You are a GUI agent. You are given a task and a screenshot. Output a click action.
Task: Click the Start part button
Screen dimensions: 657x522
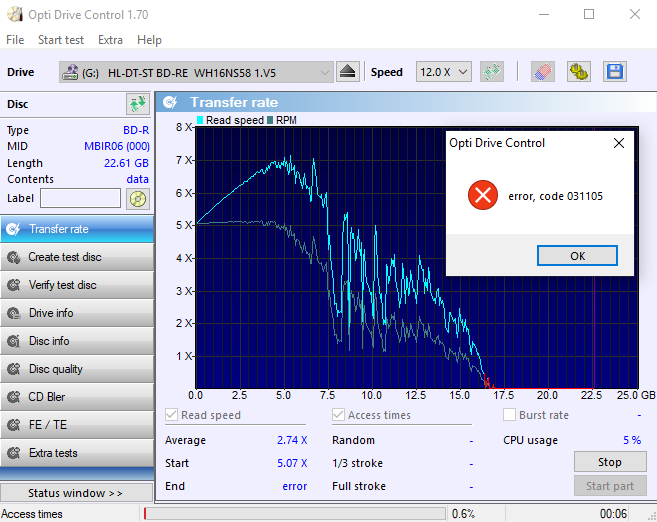(x=610, y=486)
